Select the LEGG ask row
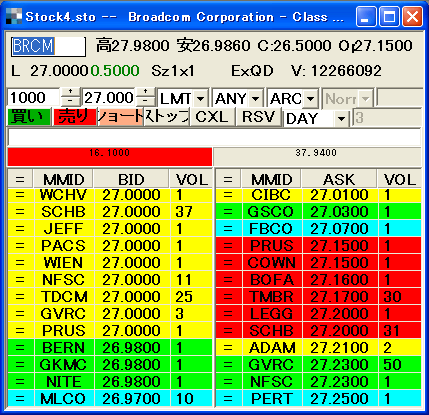The height and width of the screenshot is (415, 429). (318, 313)
